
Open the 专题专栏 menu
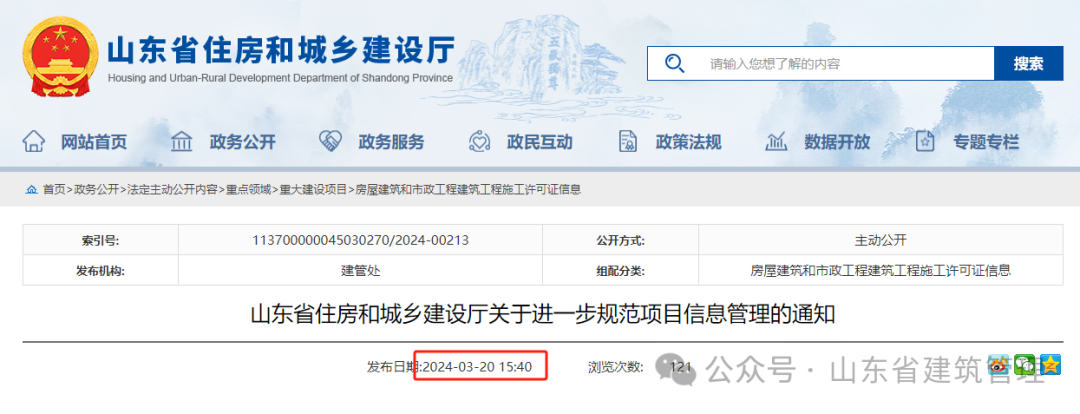(986, 143)
